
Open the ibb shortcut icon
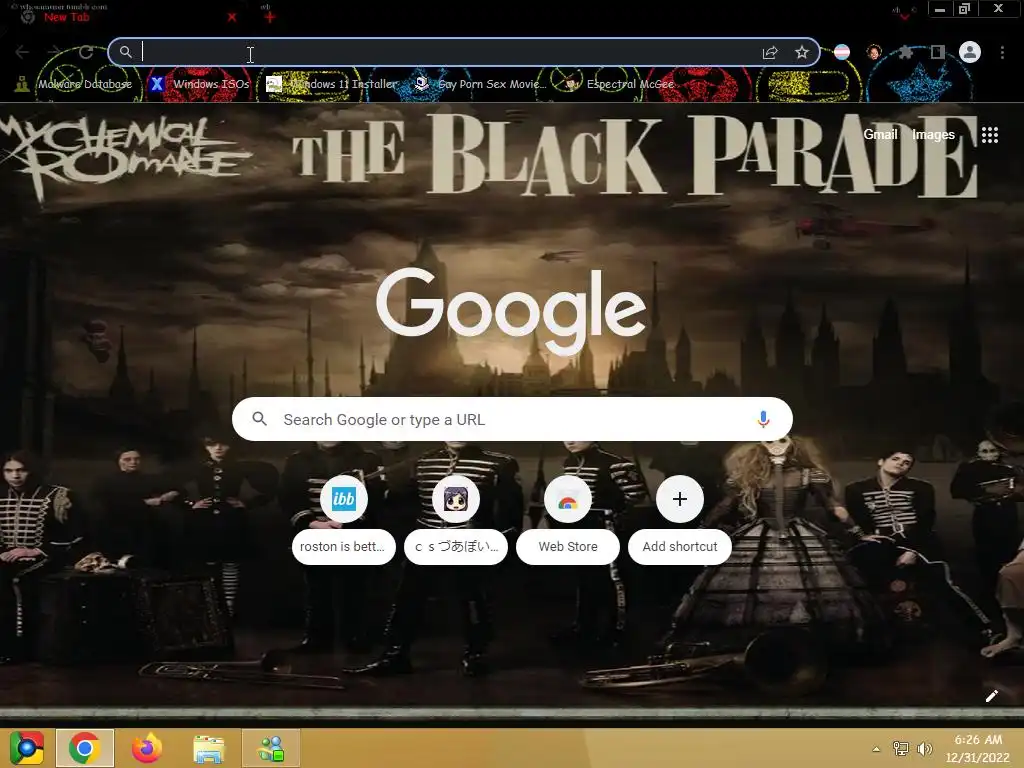344,499
